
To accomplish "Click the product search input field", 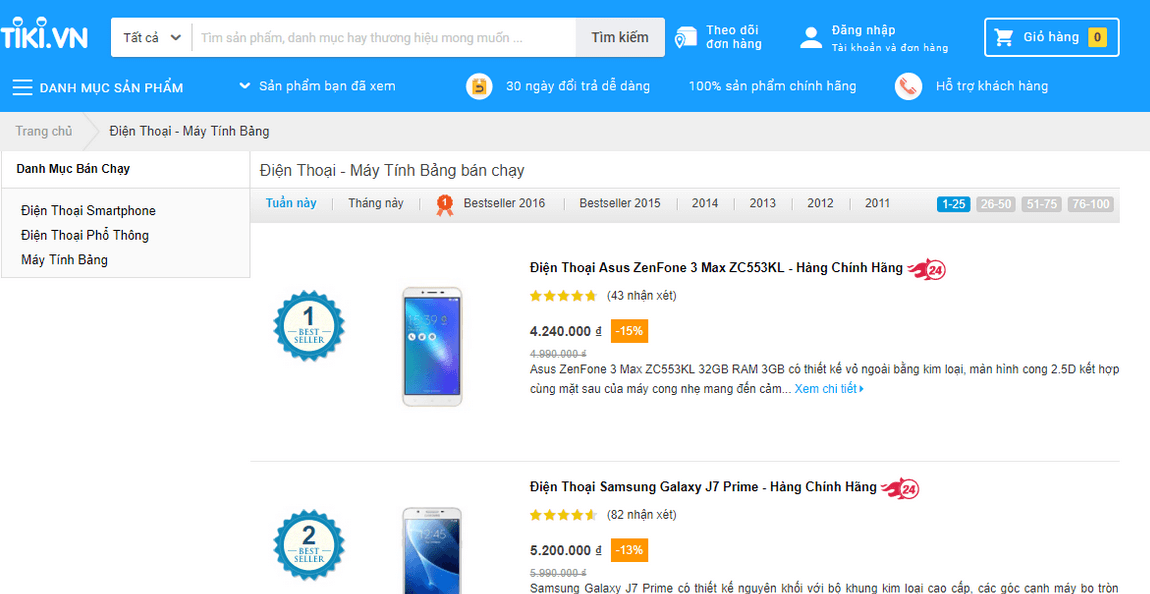I will (384, 37).
